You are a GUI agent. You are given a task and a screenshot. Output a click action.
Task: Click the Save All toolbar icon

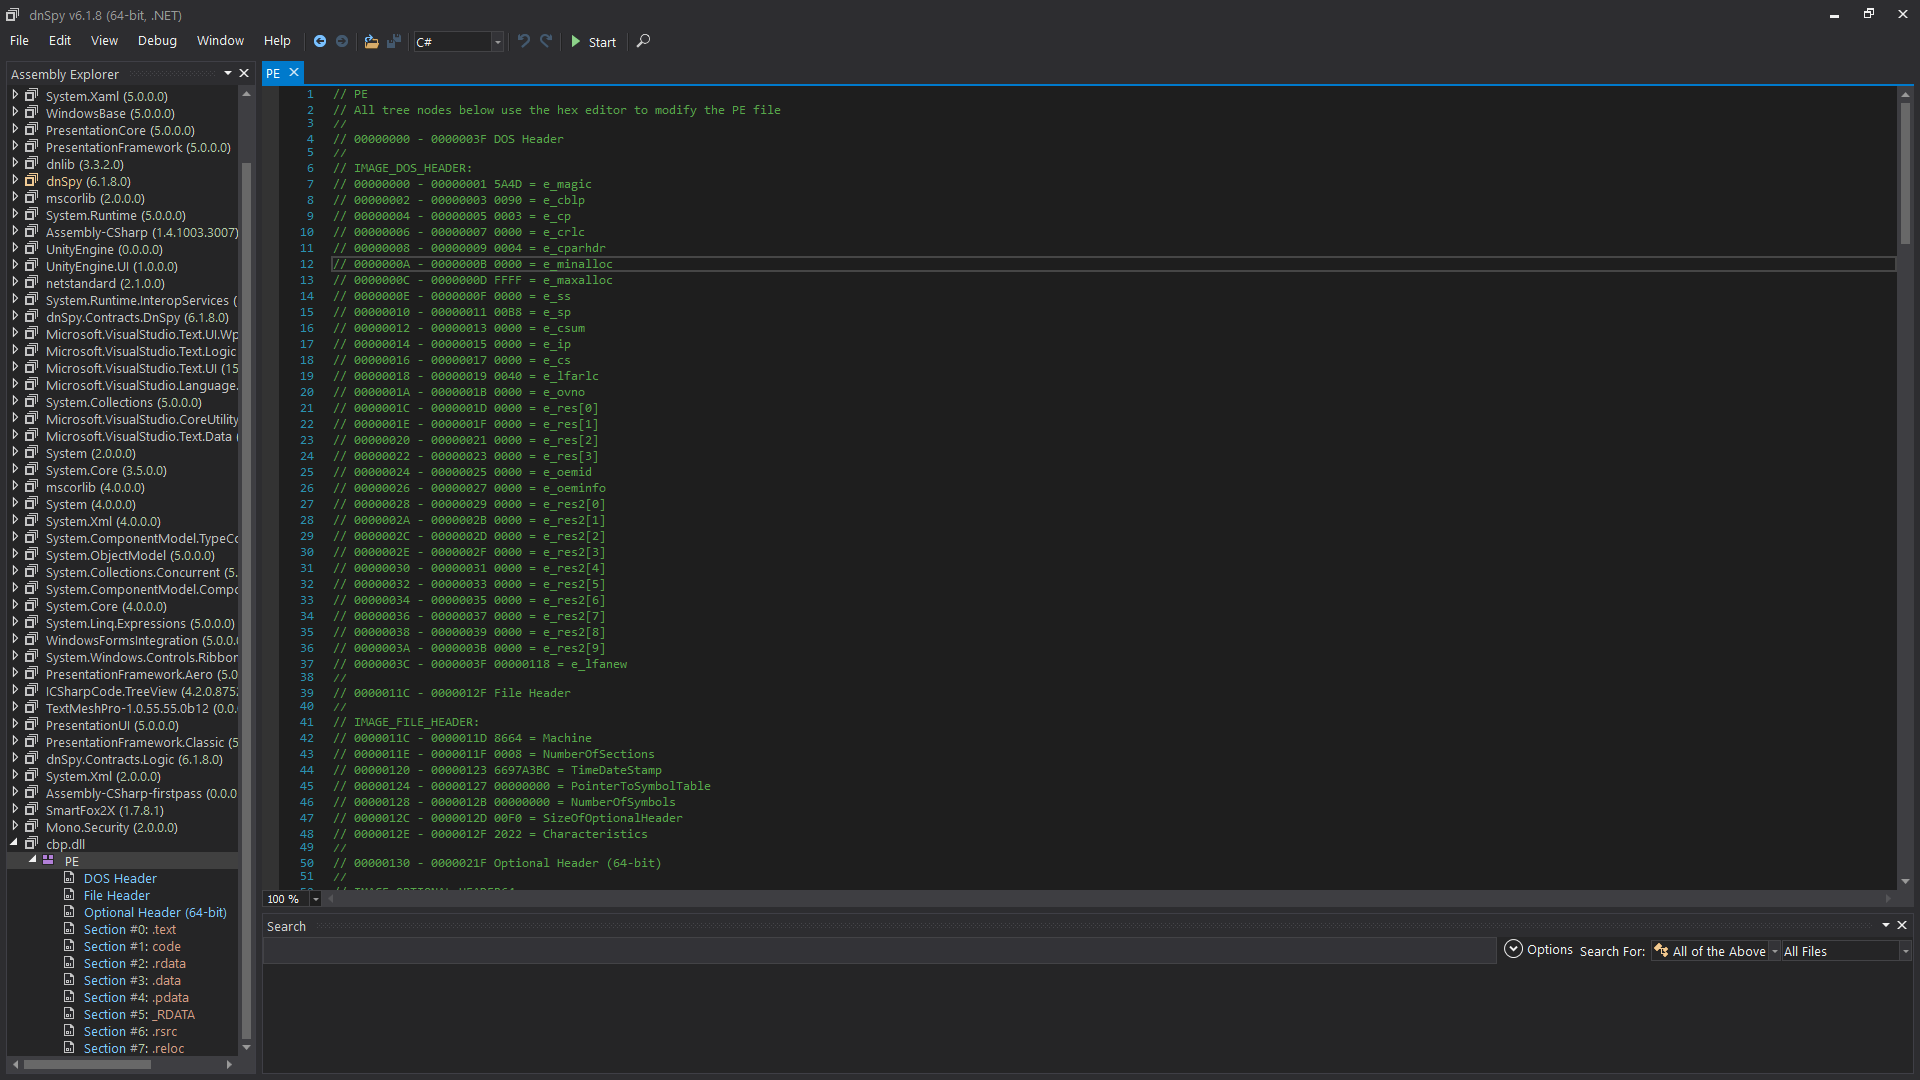click(x=394, y=41)
